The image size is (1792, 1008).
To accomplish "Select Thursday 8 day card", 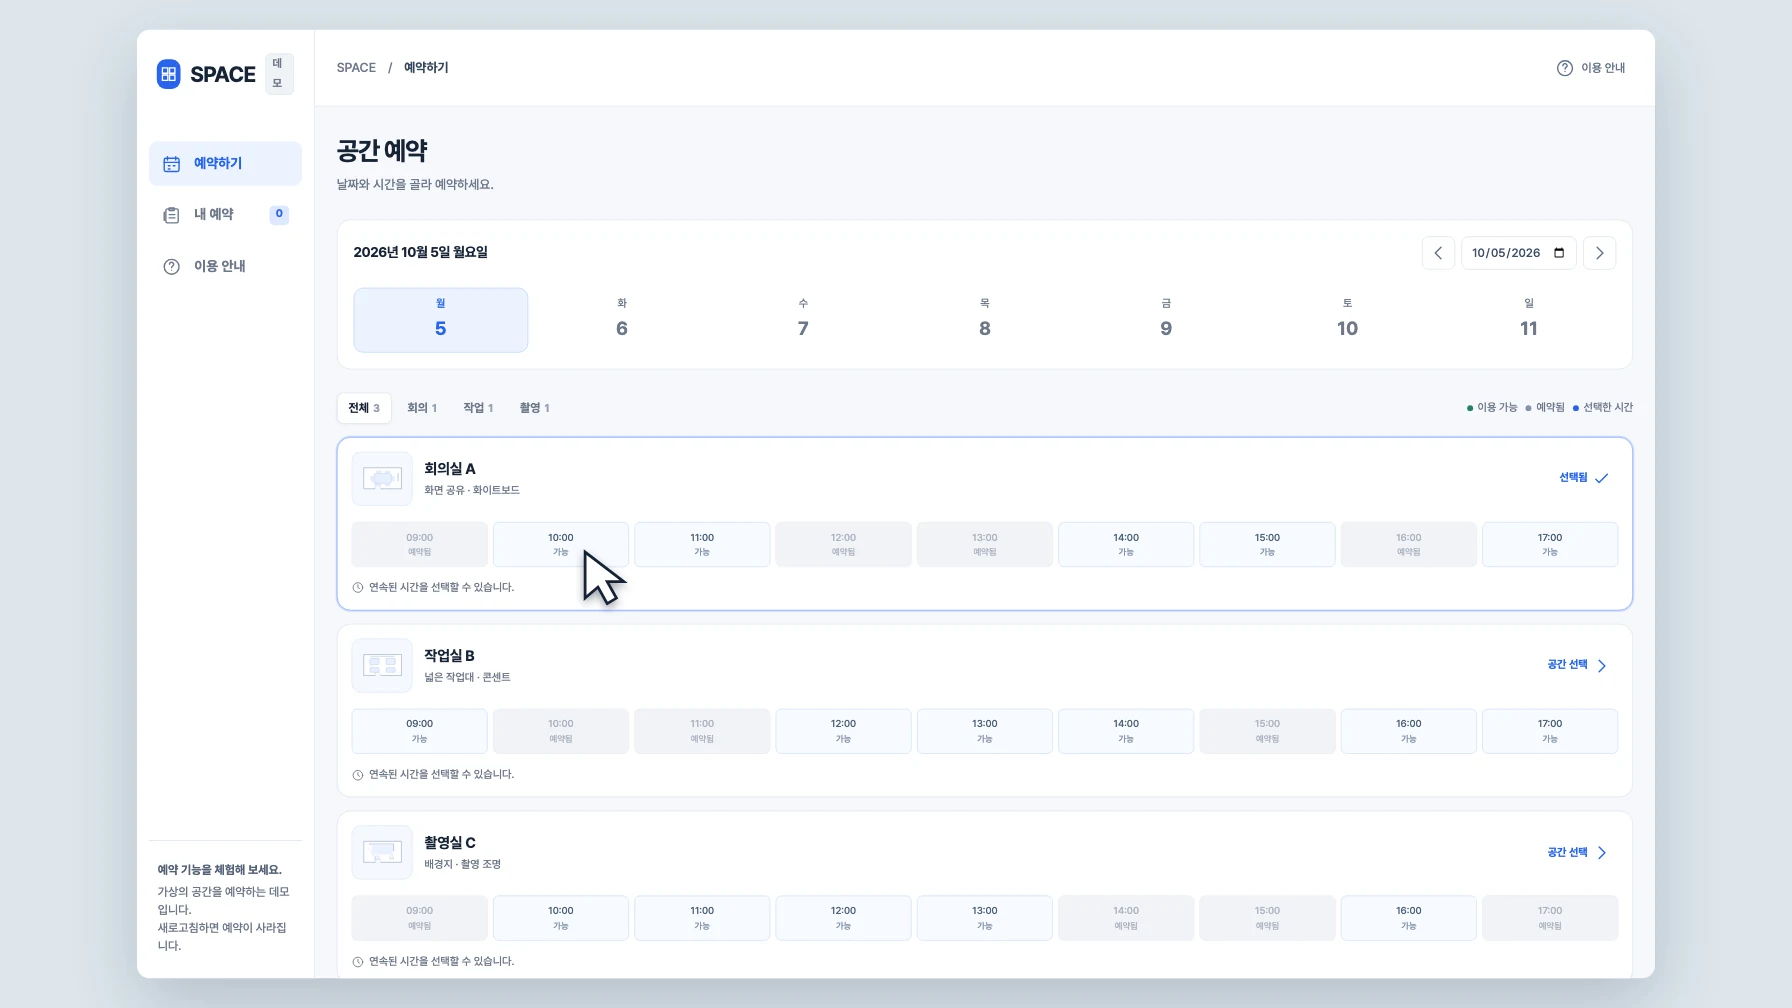I will coord(985,320).
